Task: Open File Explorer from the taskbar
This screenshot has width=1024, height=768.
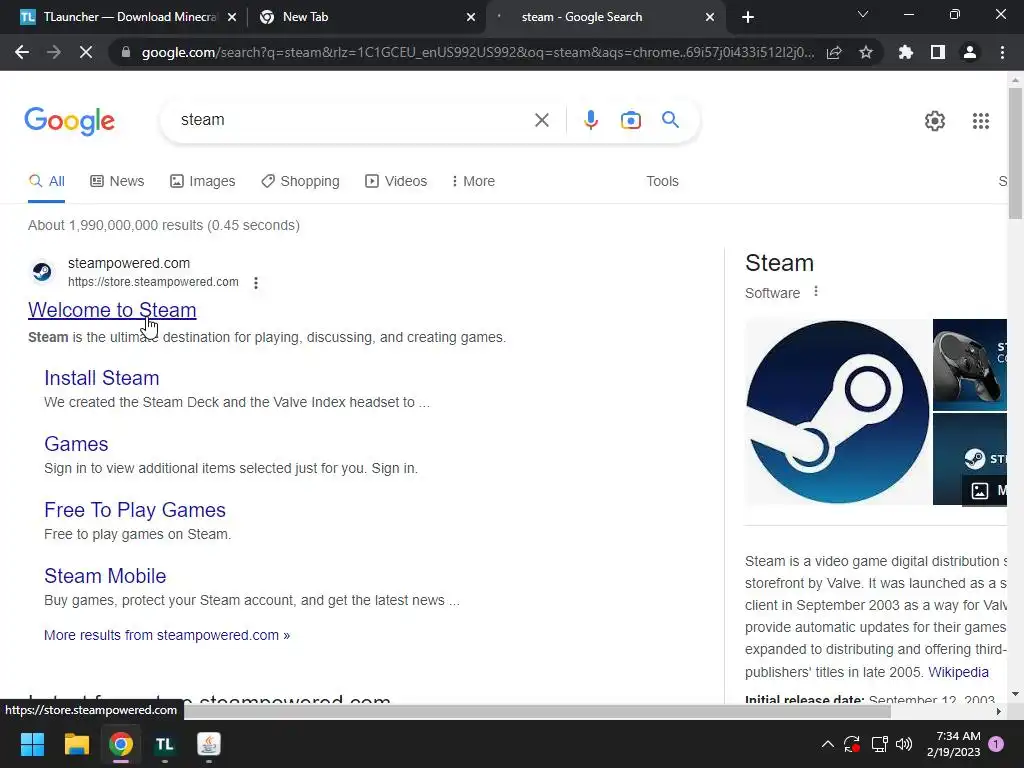Action: click(x=76, y=744)
